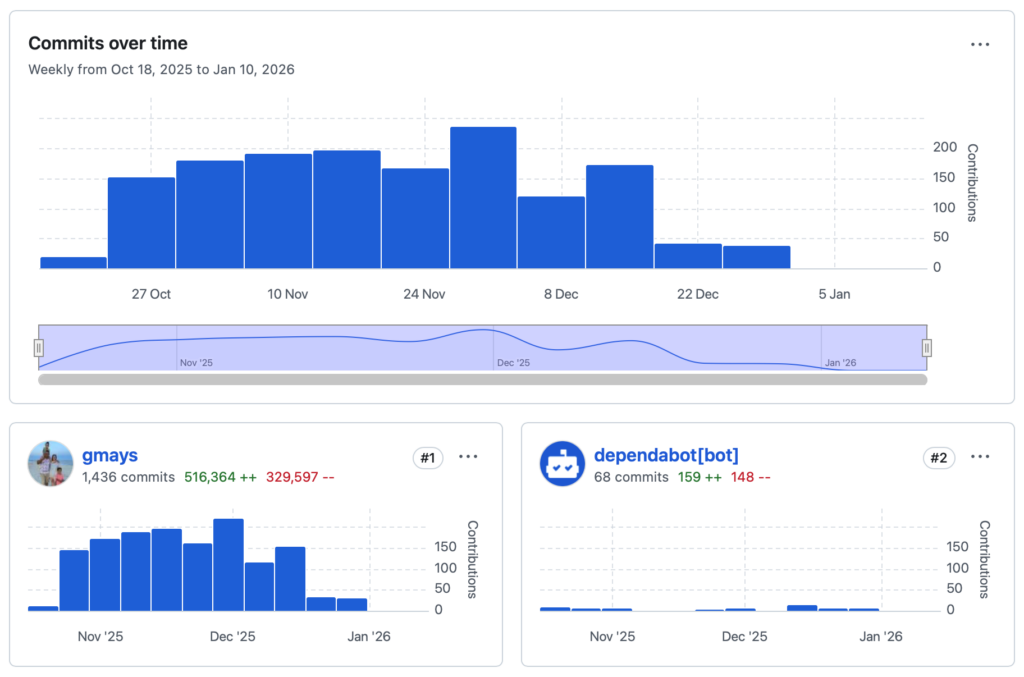View dependabot's 68 commits

631,477
